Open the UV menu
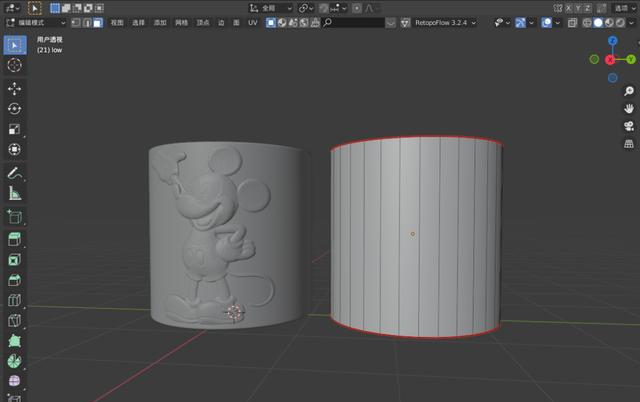Screen dimensions: 640x402 pos(252,22)
